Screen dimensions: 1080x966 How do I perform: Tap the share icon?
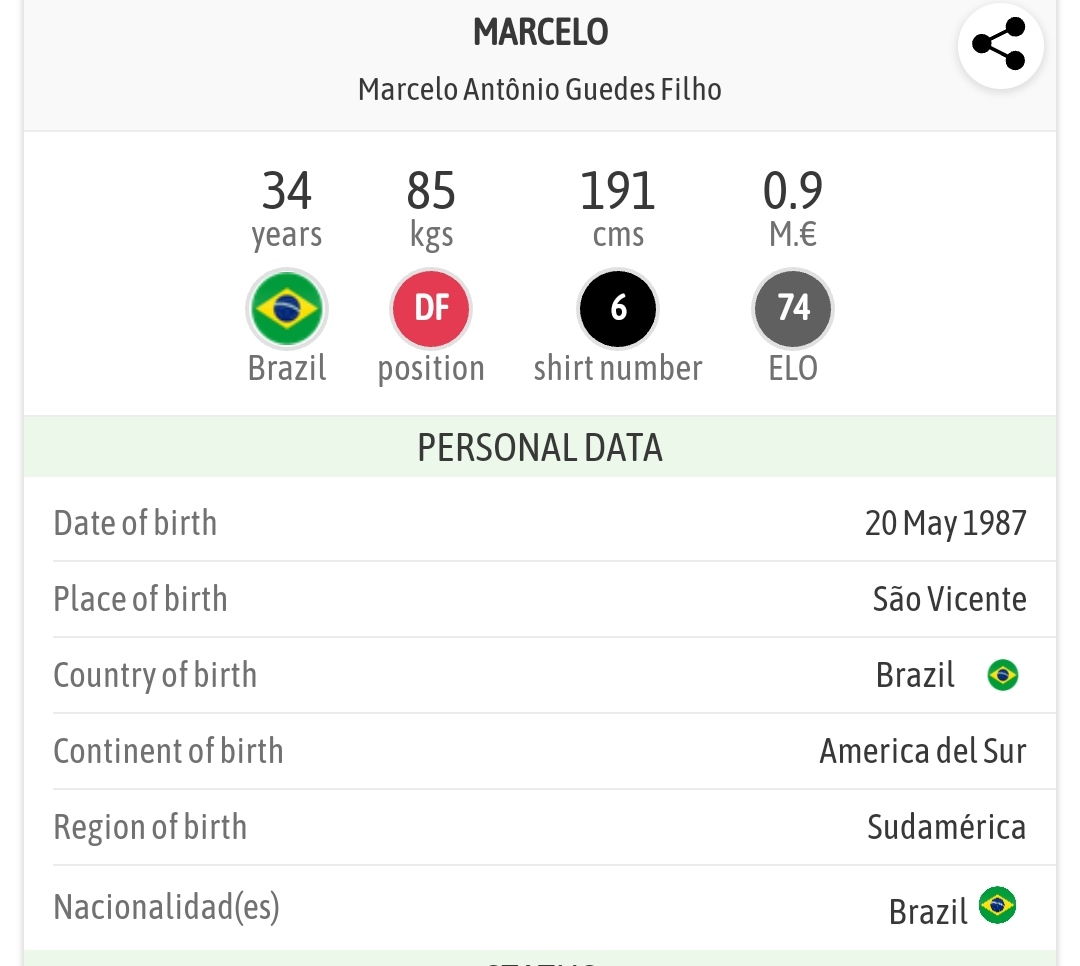pos(1000,45)
